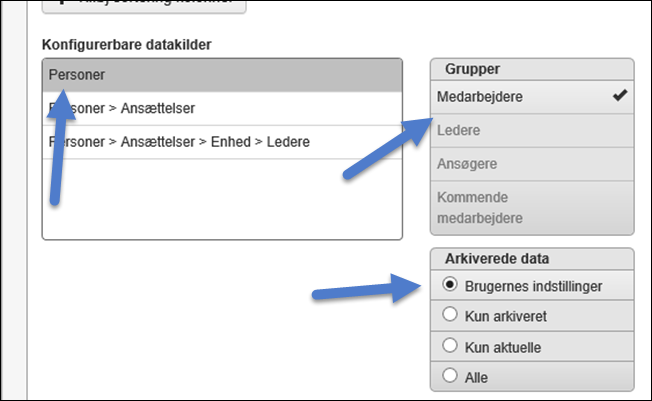Viewport: 652px width, 401px height.
Task: Click the 'Arkiverede data' panel header
Action: 531,259
